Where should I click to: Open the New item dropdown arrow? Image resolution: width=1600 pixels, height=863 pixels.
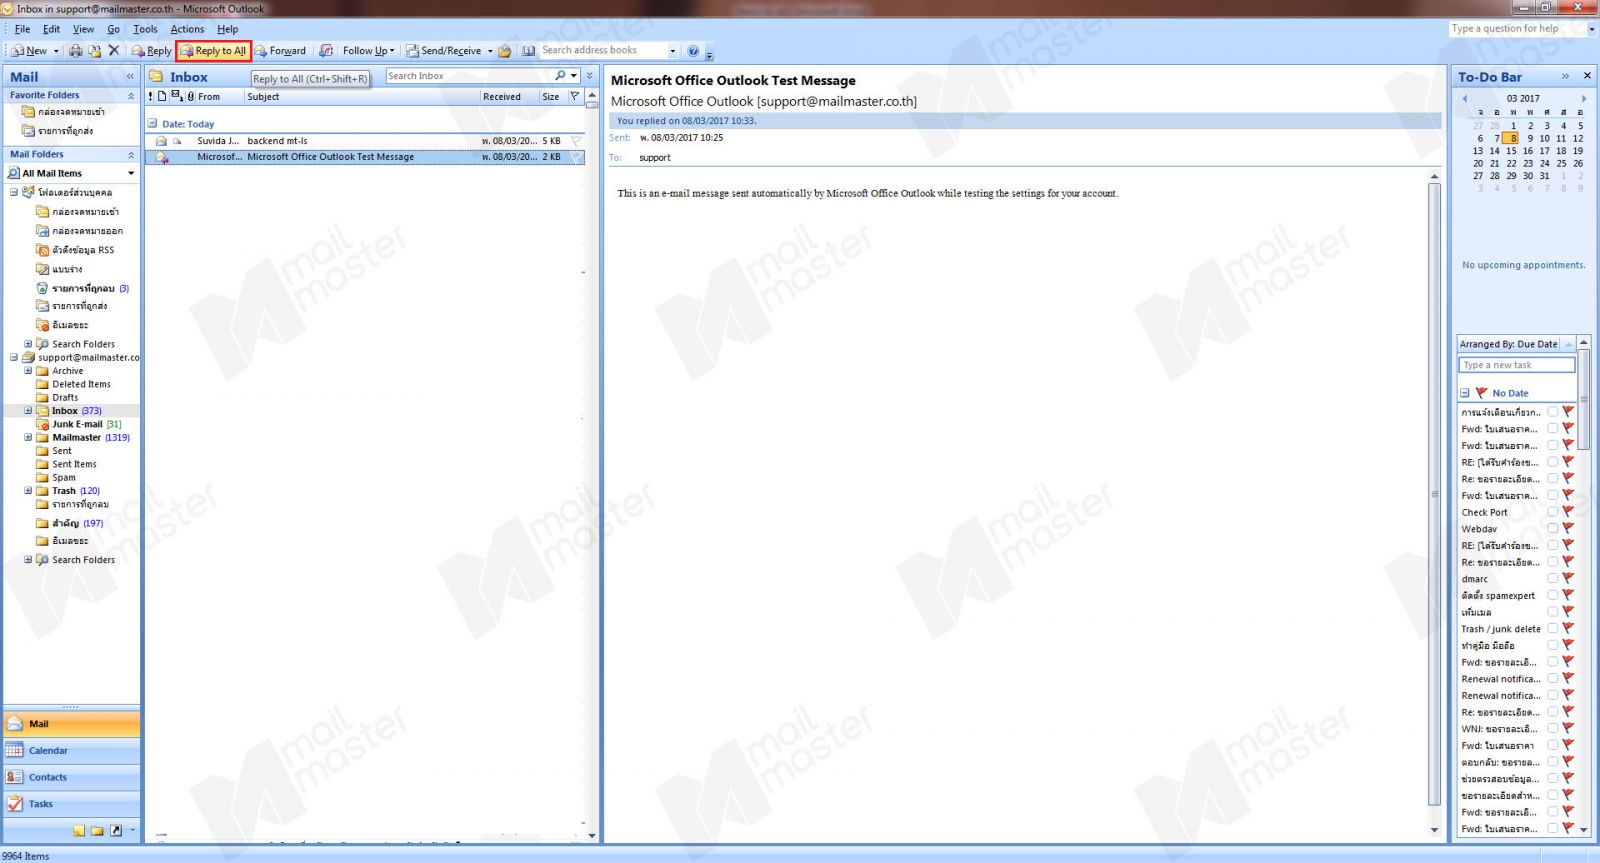click(x=56, y=50)
